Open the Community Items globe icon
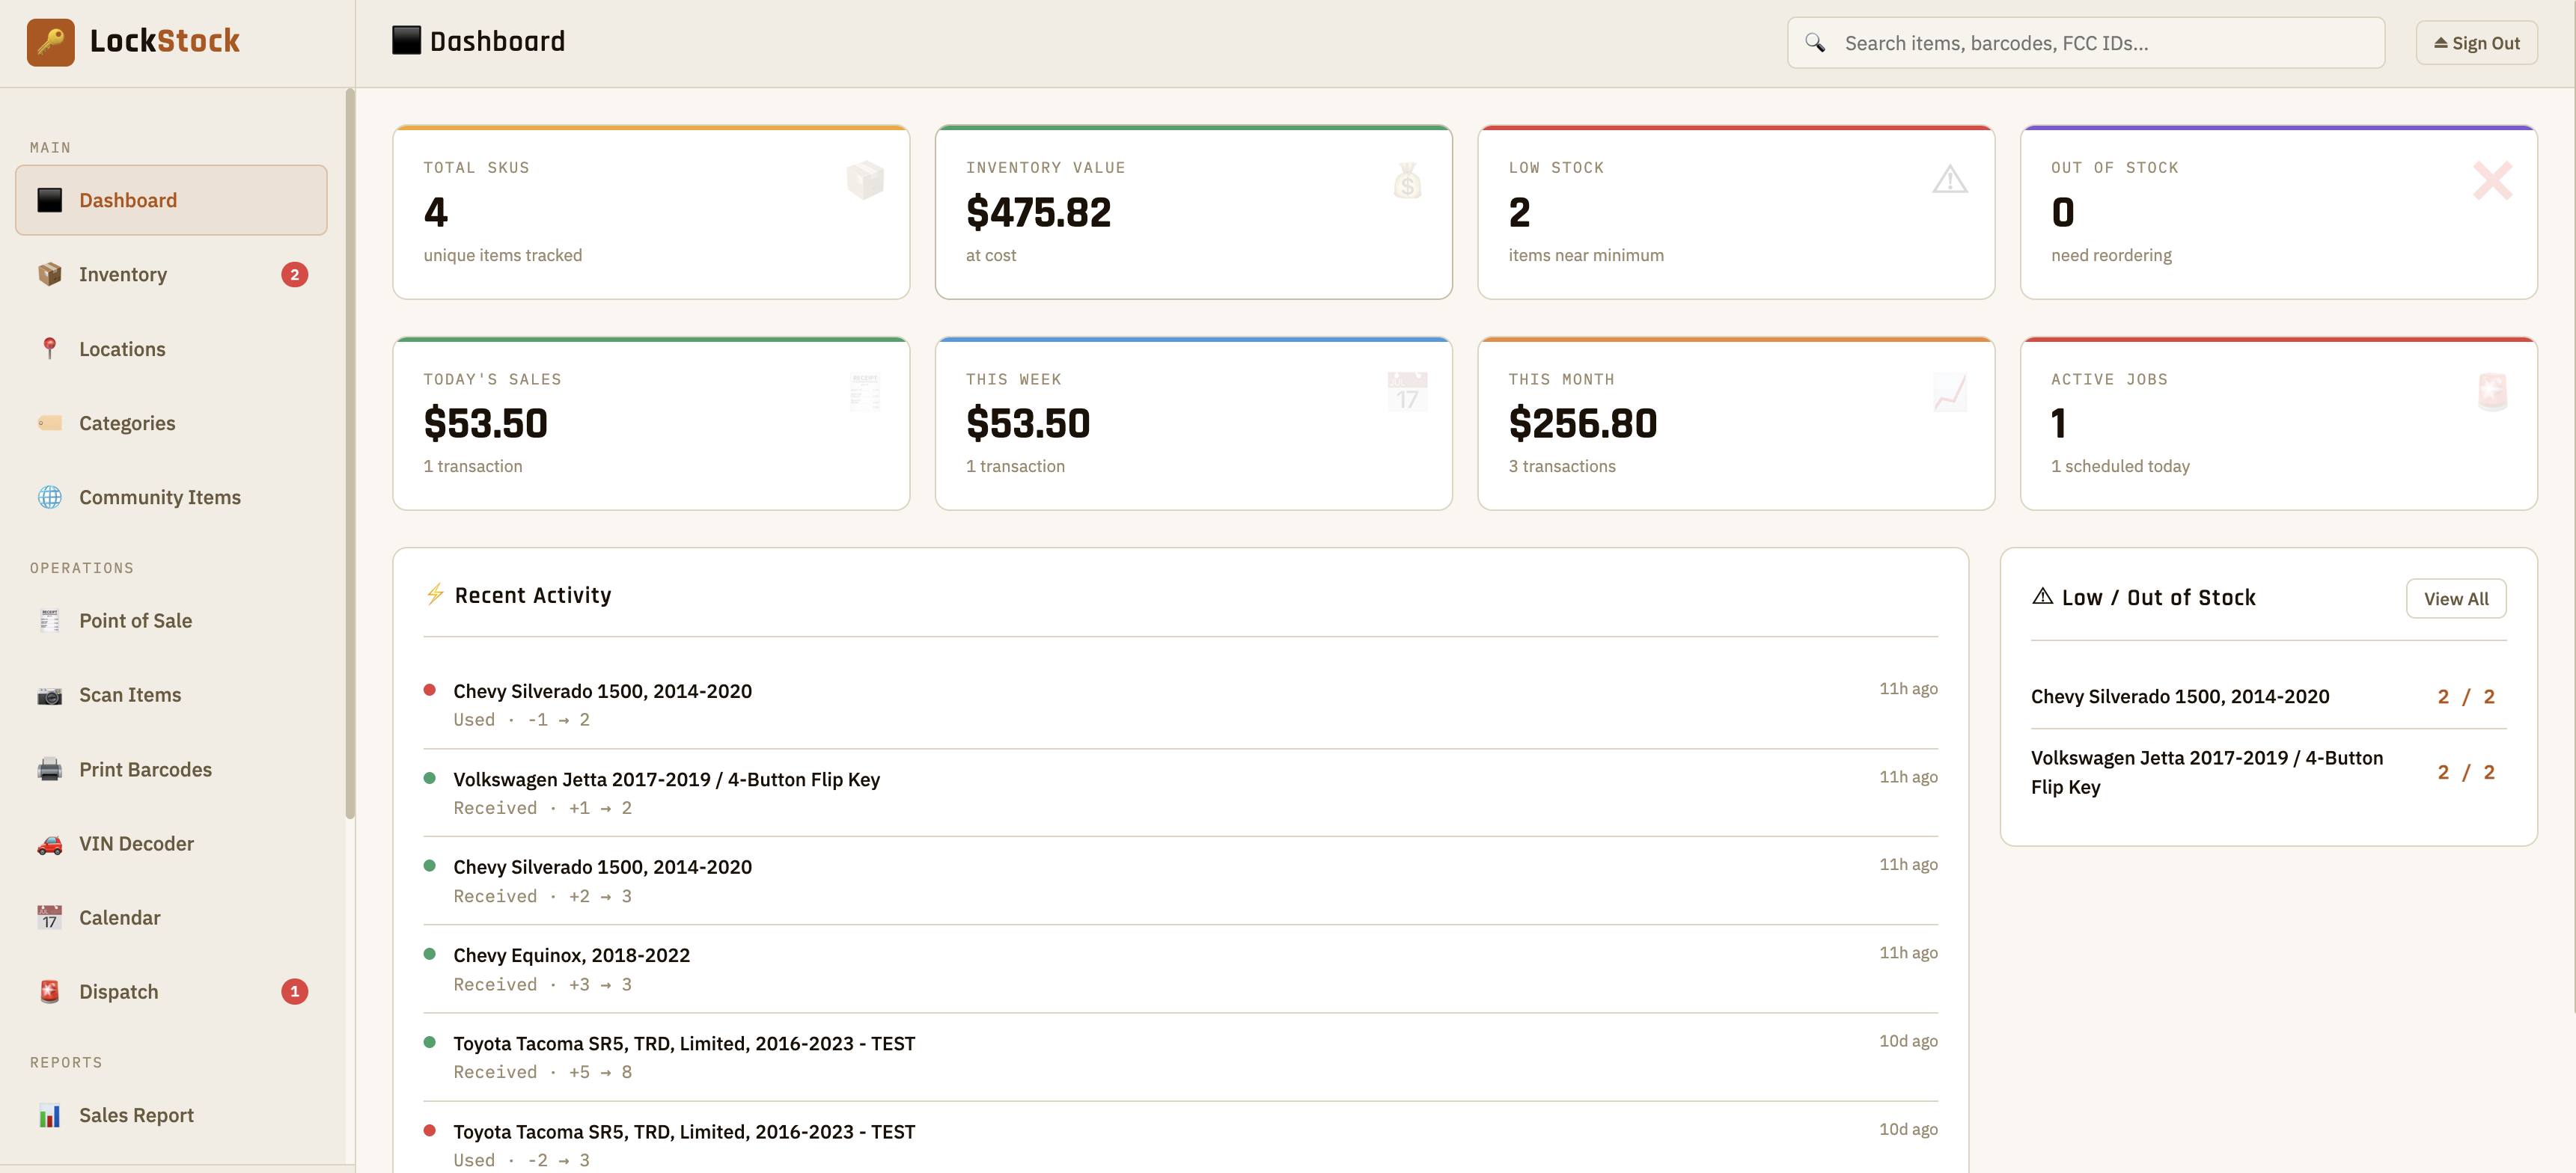The height and width of the screenshot is (1173, 2576). [49, 497]
